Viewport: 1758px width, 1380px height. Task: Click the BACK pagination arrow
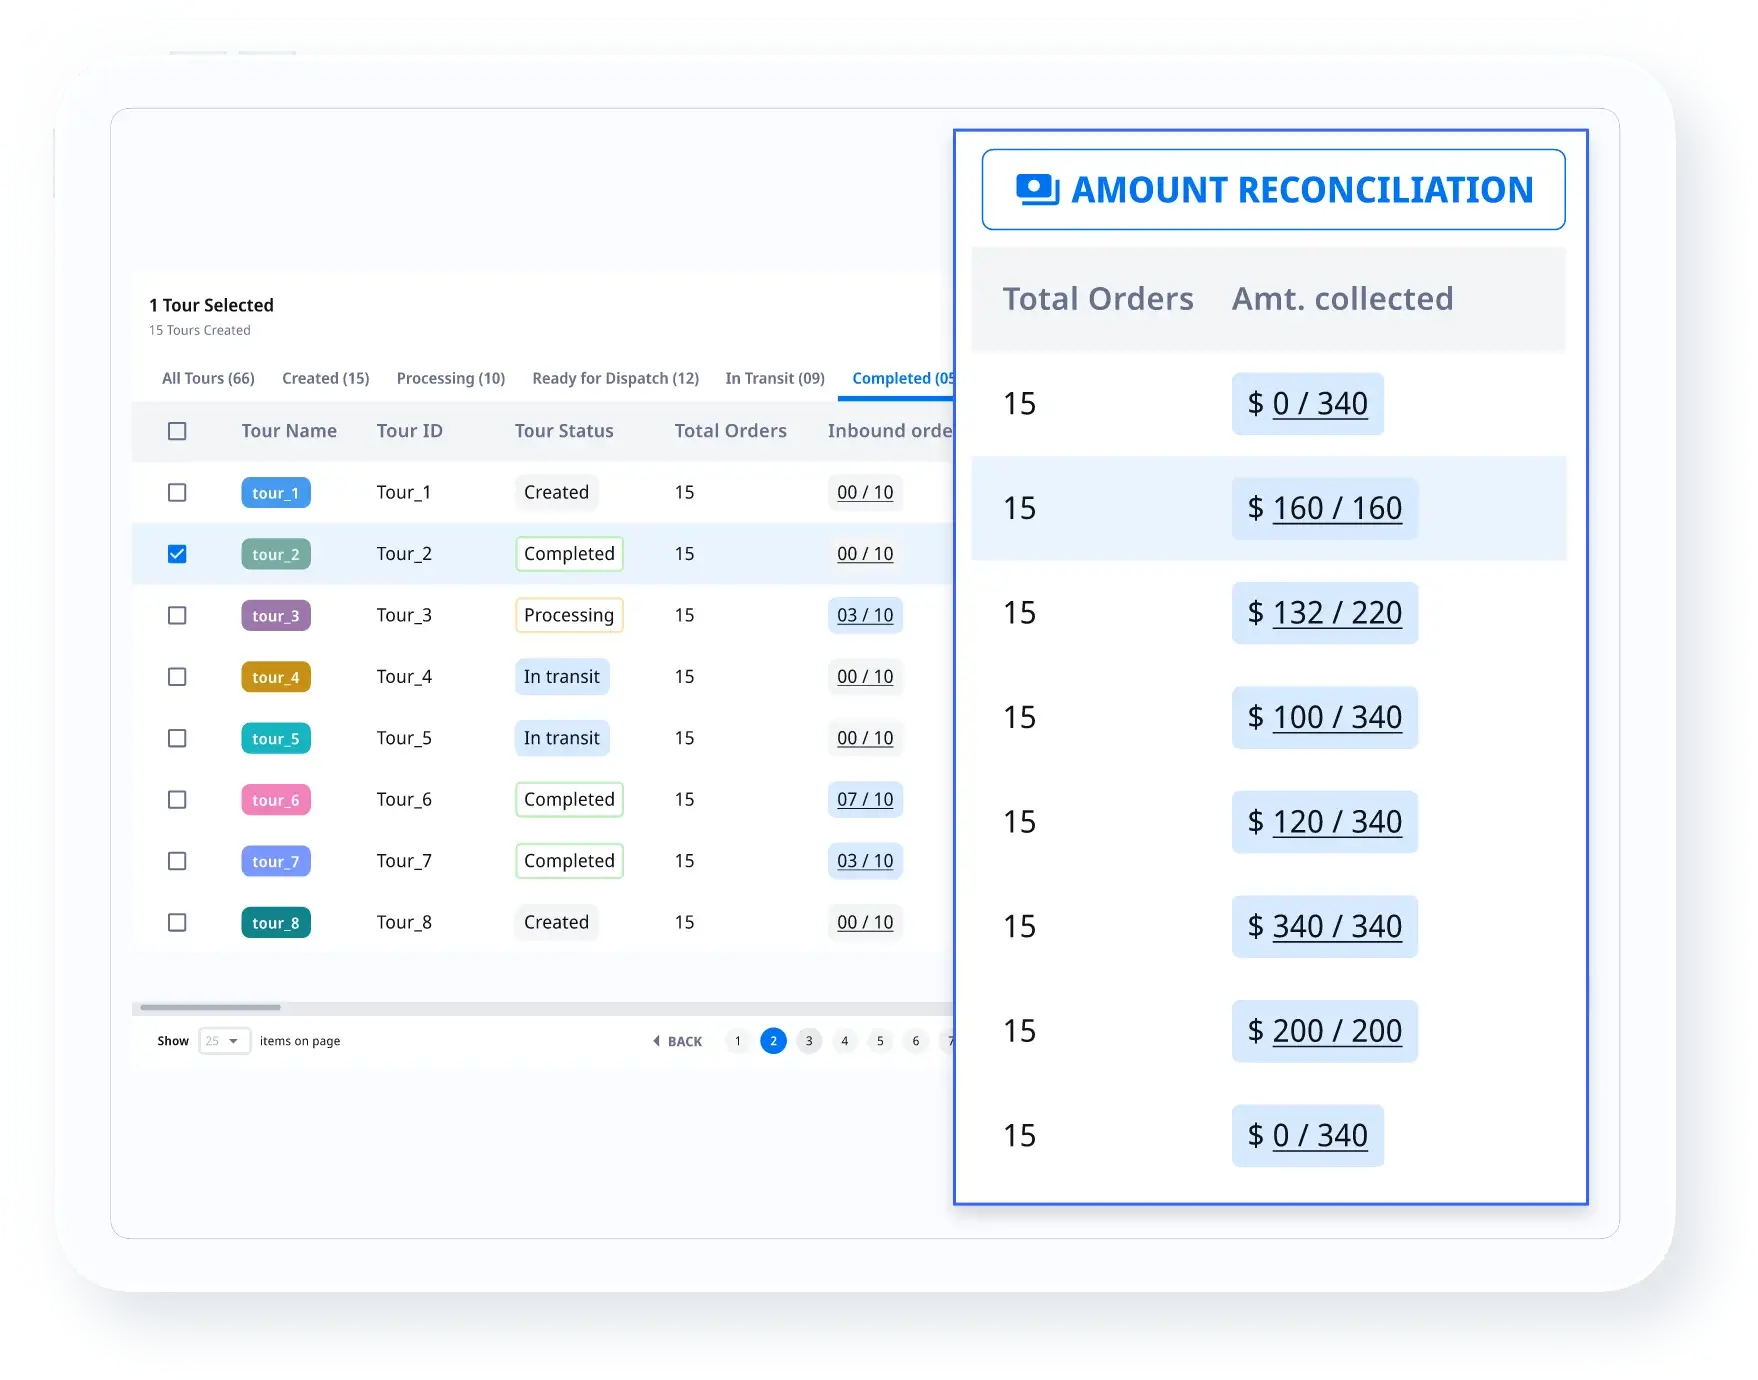coord(677,1041)
